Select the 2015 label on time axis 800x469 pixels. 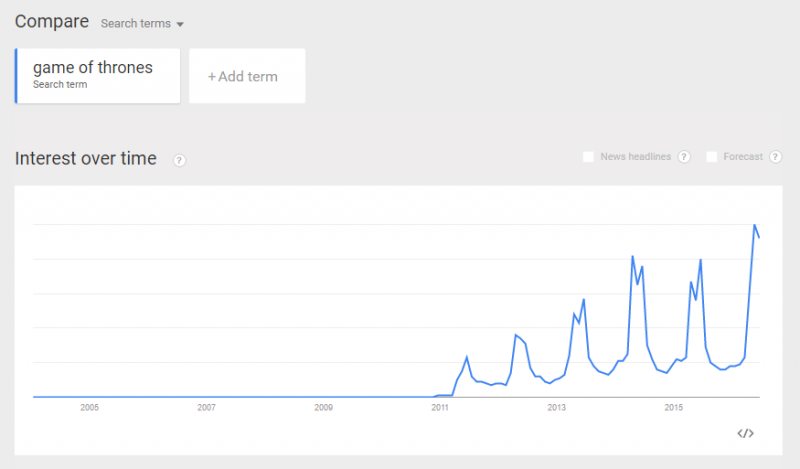(x=673, y=407)
